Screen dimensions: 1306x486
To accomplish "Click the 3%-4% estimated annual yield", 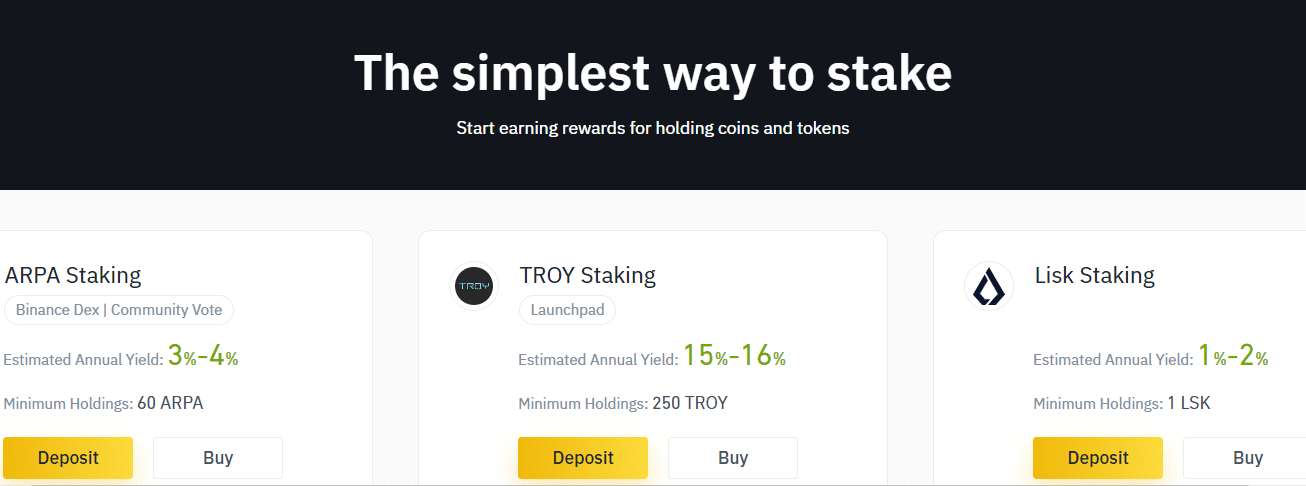I will [x=203, y=356].
